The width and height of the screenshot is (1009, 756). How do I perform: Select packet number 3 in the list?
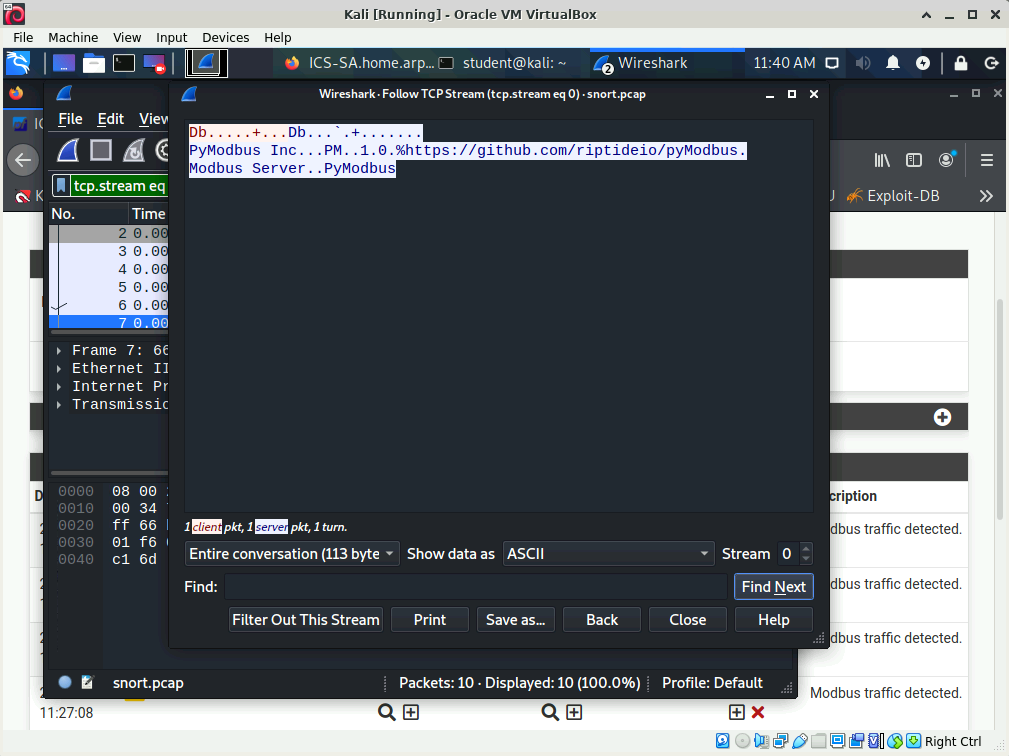pos(109,252)
